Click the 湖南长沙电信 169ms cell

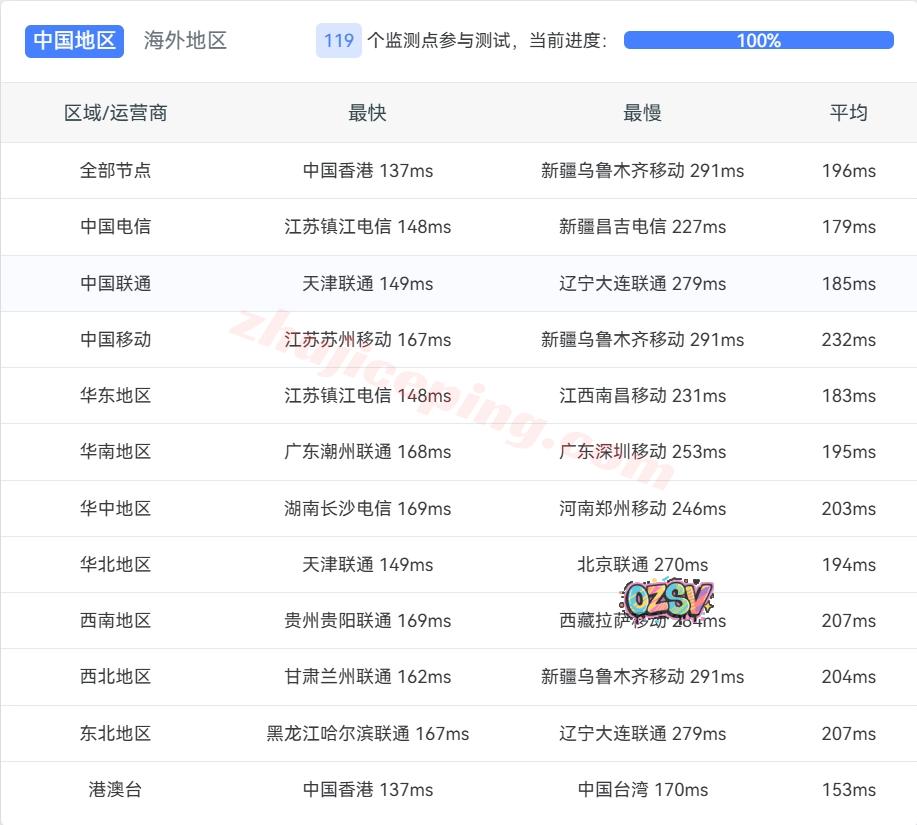367,509
